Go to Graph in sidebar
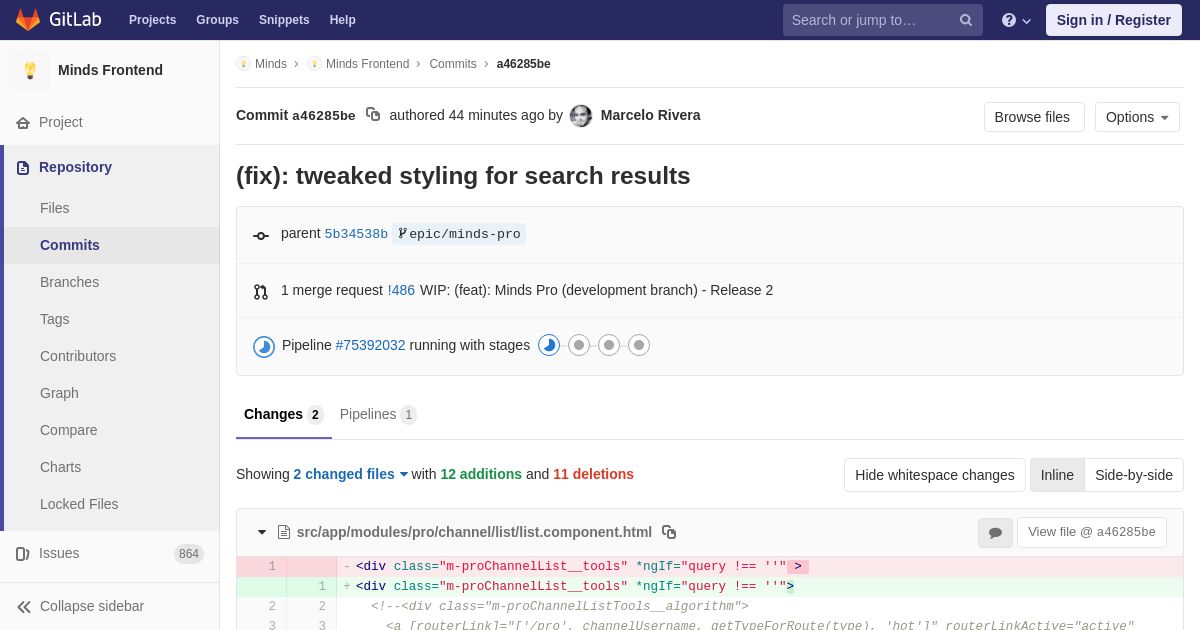 tap(112, 393)
